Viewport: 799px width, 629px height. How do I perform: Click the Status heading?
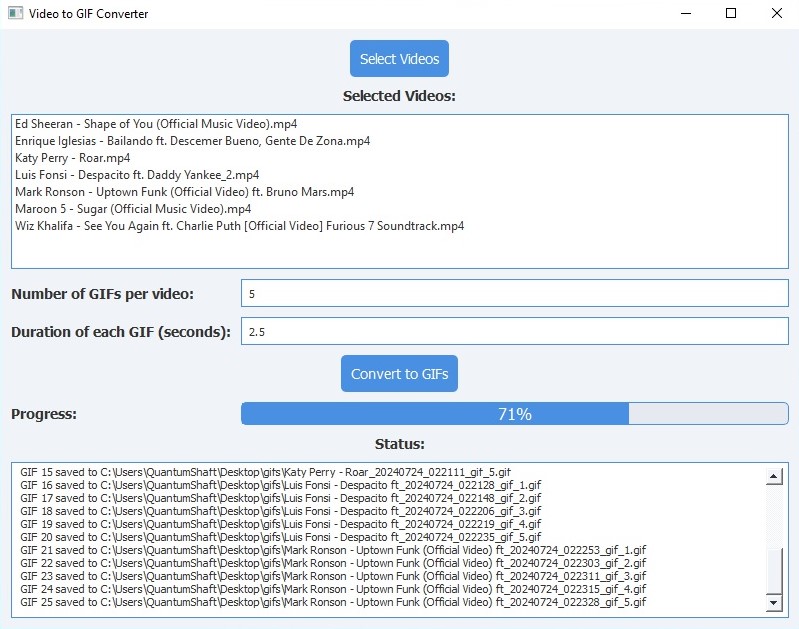pyautogui.click(x=400, y=444)
